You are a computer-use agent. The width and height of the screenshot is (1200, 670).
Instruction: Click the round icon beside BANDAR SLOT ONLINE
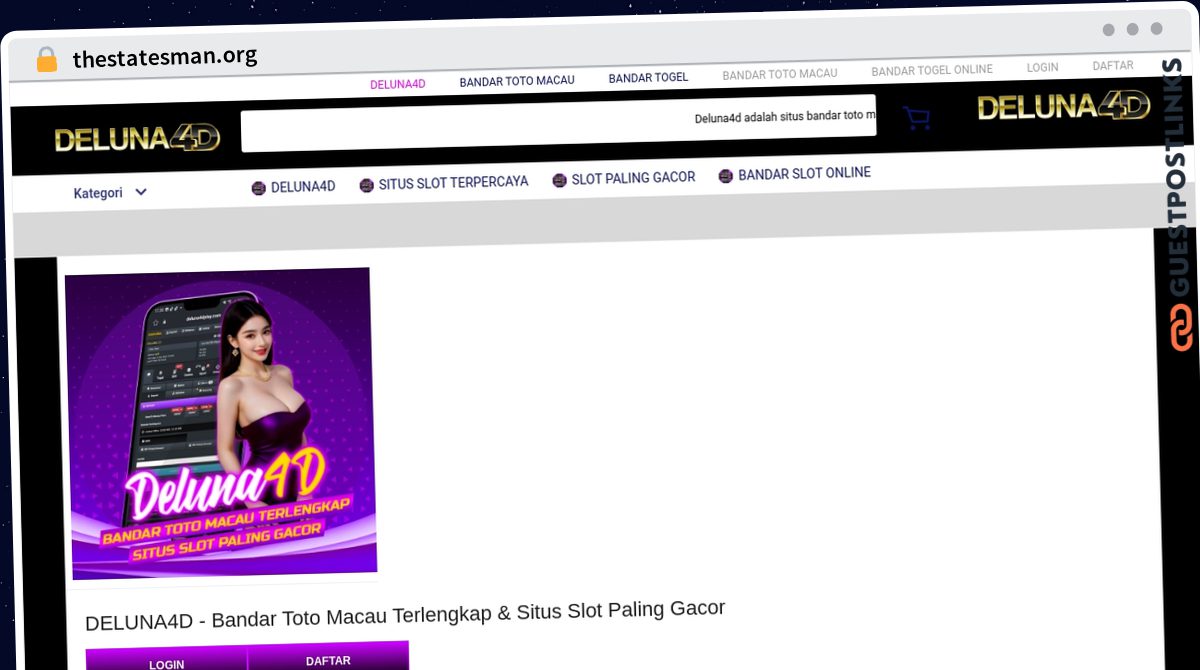point(726,176)
